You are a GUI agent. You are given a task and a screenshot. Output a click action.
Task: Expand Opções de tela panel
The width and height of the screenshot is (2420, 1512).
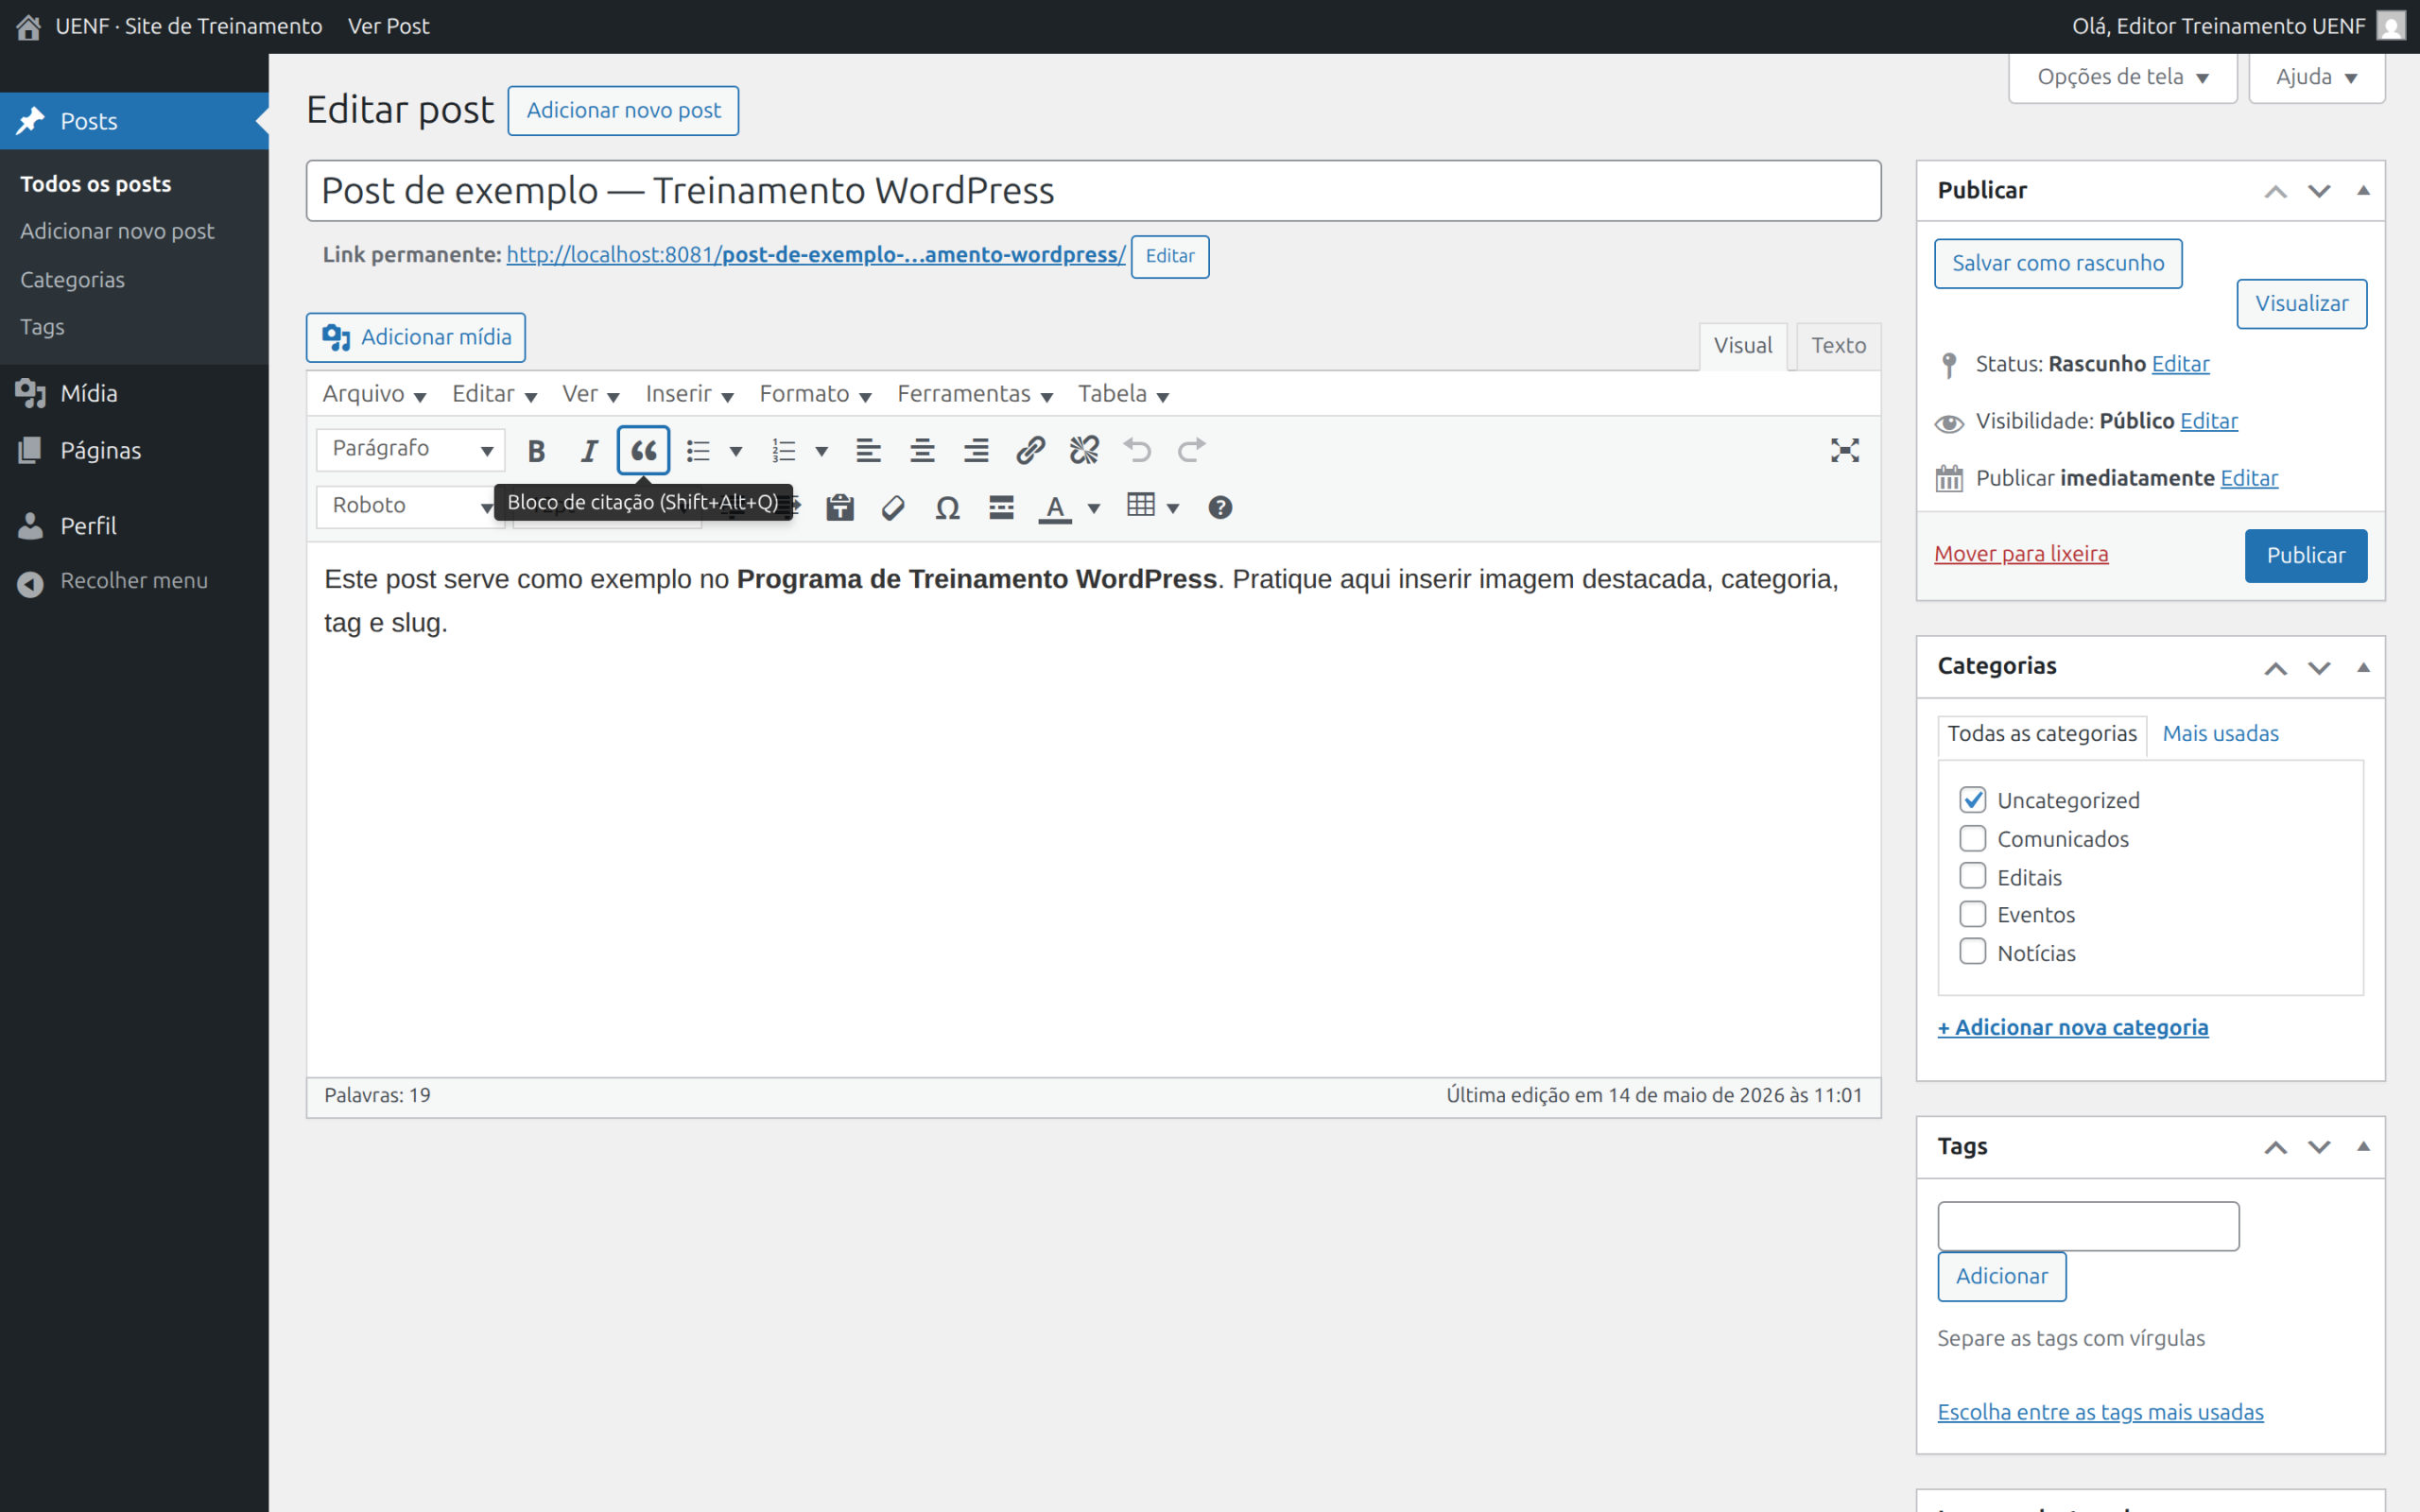tap(2122, 77)
